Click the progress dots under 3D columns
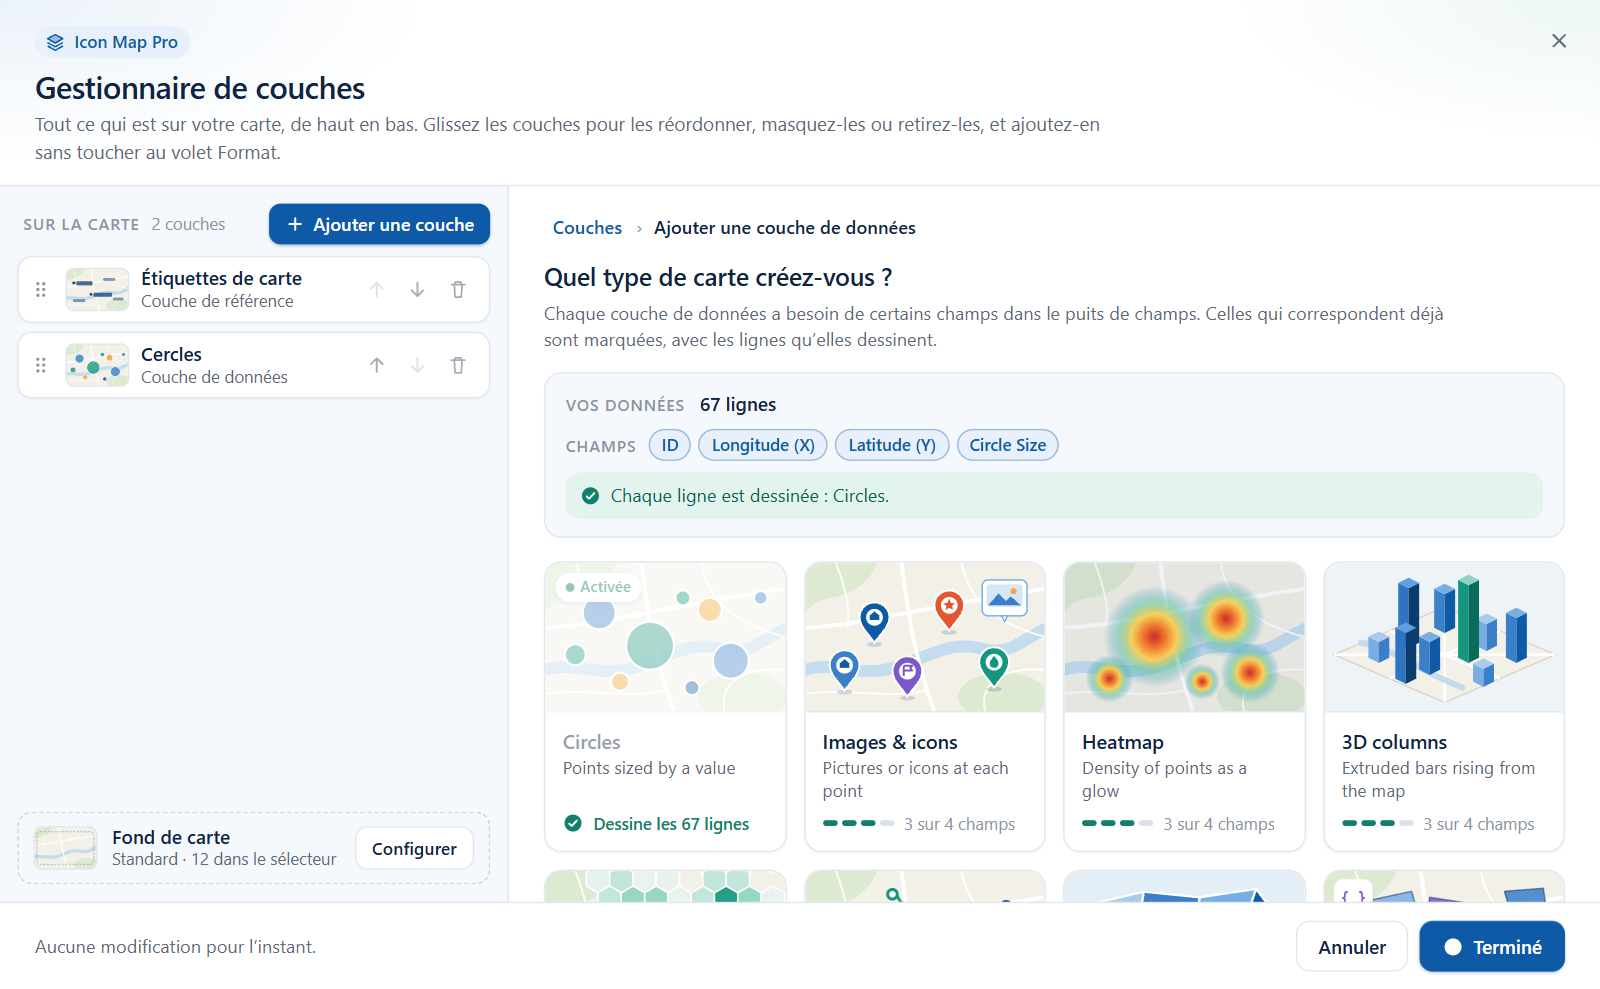1600x989 pixels. point(1378,824)
